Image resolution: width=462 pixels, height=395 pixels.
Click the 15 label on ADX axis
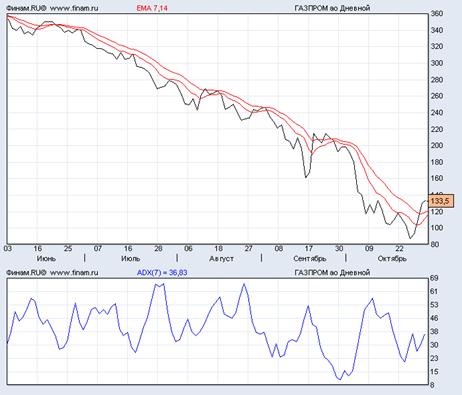[x=434, y=372]
